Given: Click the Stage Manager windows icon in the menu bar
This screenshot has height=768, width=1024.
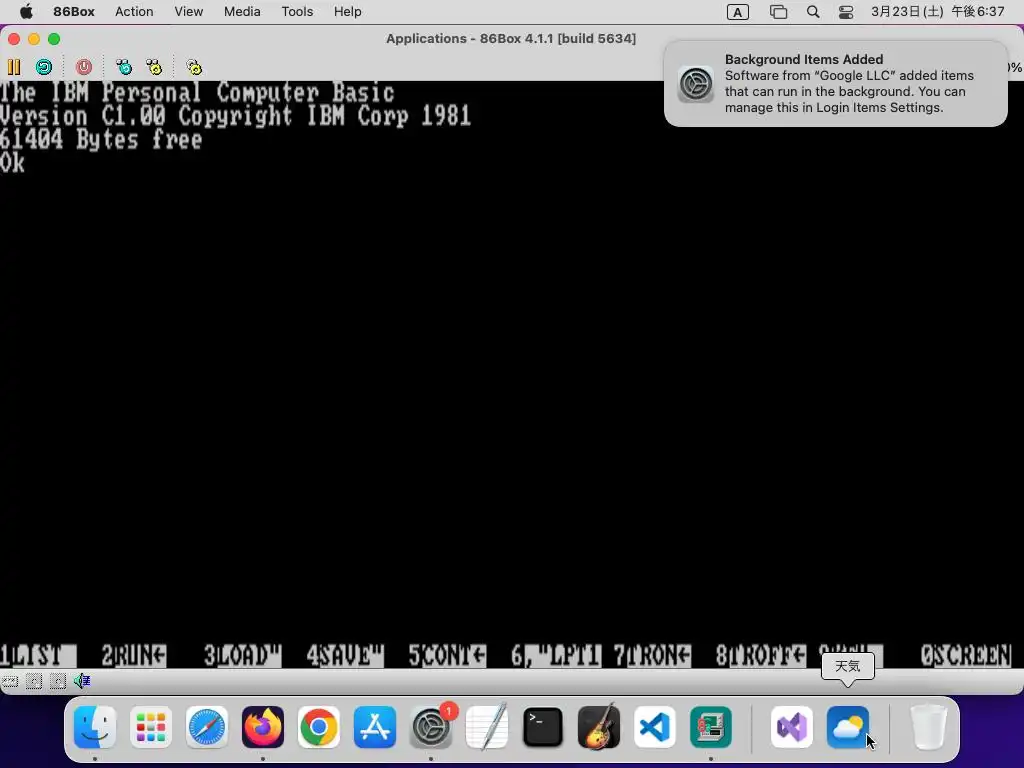Looking at the screenshot, I should [x=778, y=12].
